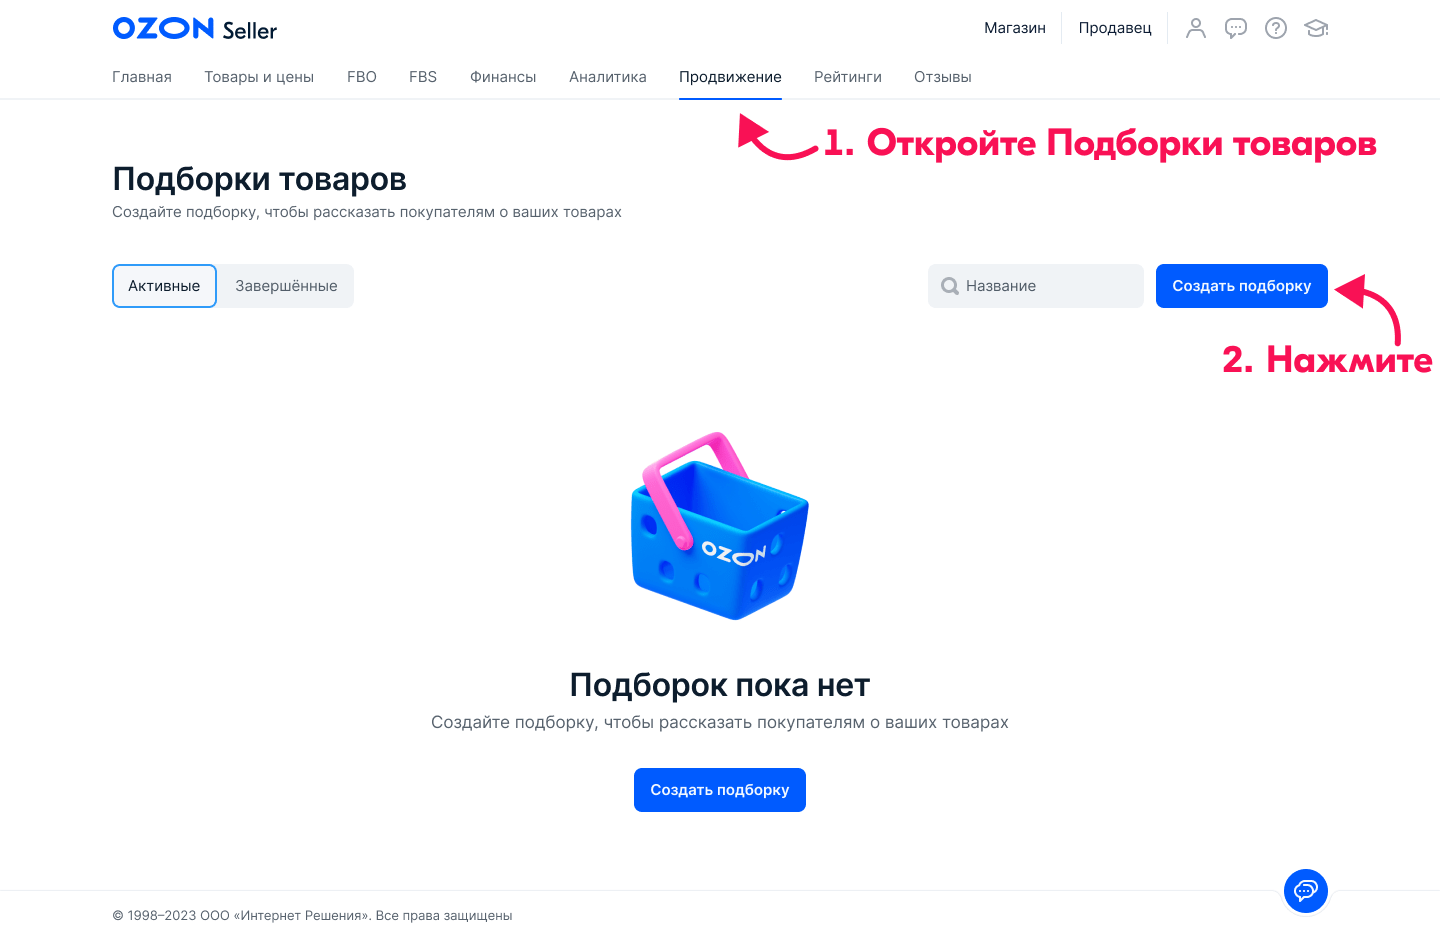Open the messages chat bubble icon
This screenshot has height=939, width=1440.
point(1236,28)
